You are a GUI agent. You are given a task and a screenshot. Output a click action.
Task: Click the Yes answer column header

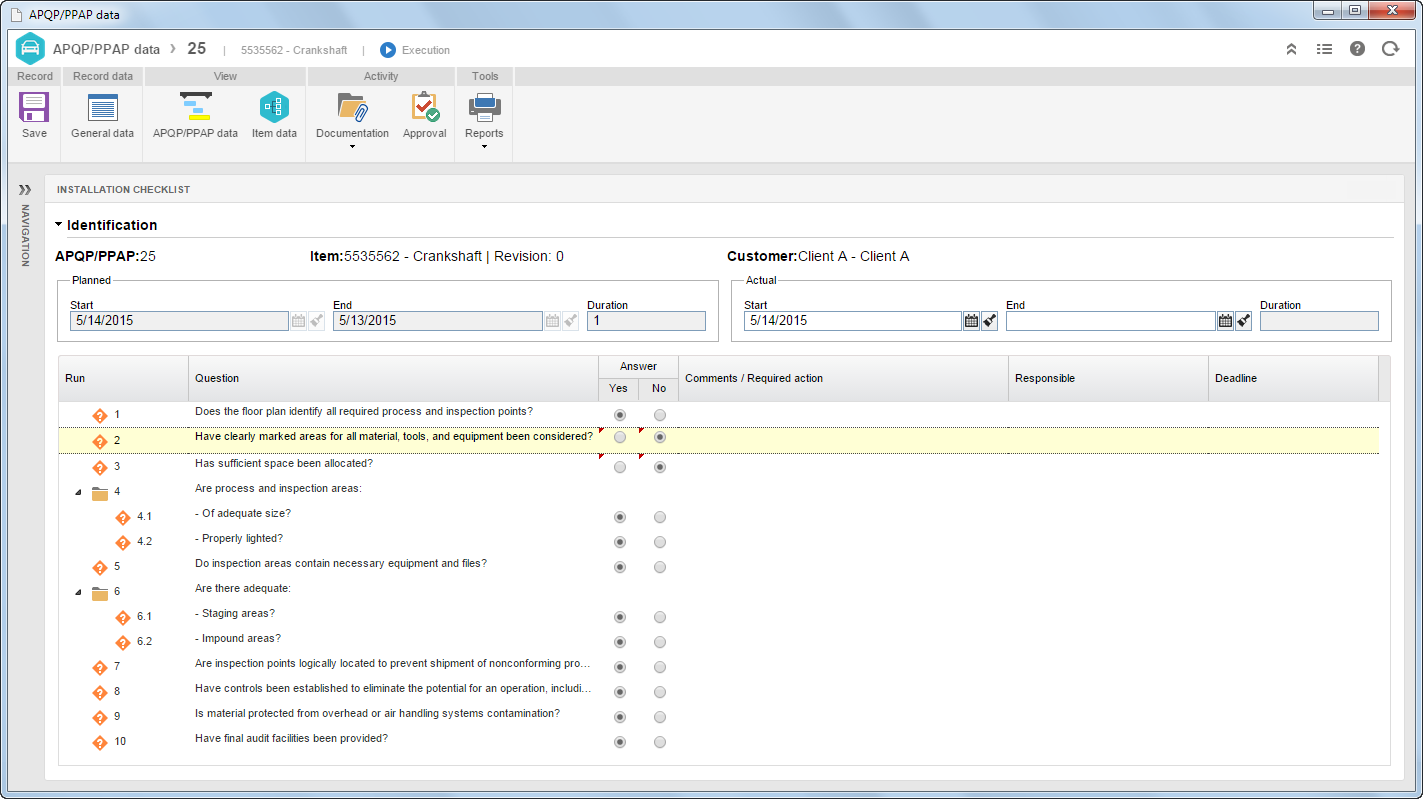[x=619, y=389]
